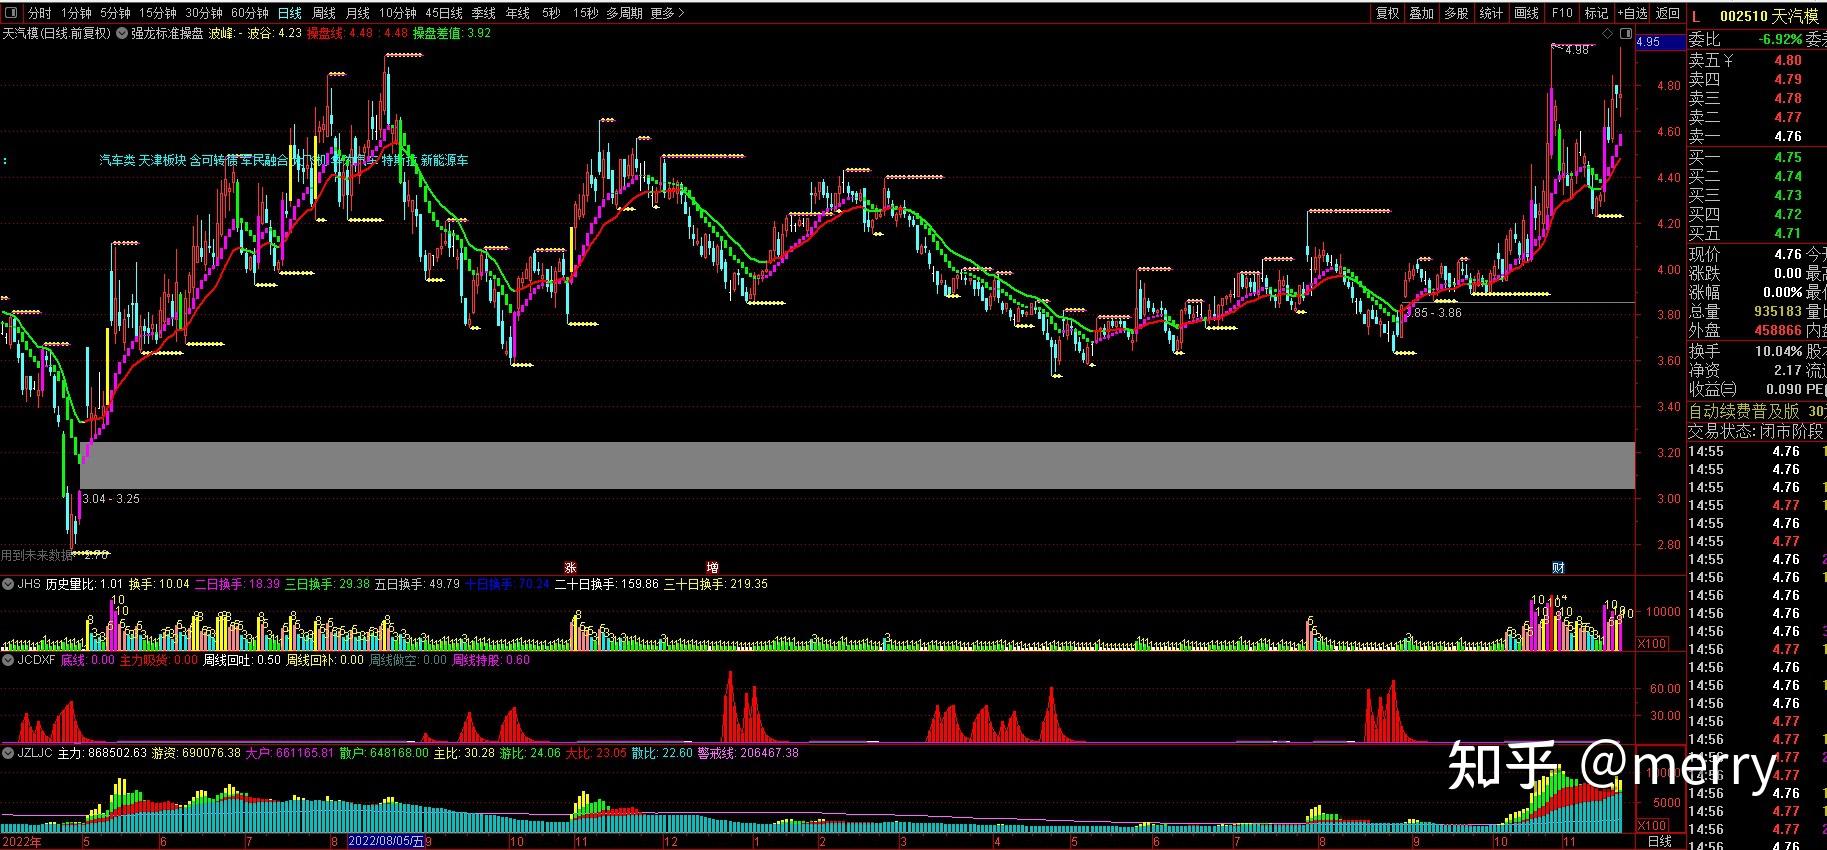Switch to the 5分钟 period
Viewport: 1827px width, 850px height.
[x=115, y=13]
